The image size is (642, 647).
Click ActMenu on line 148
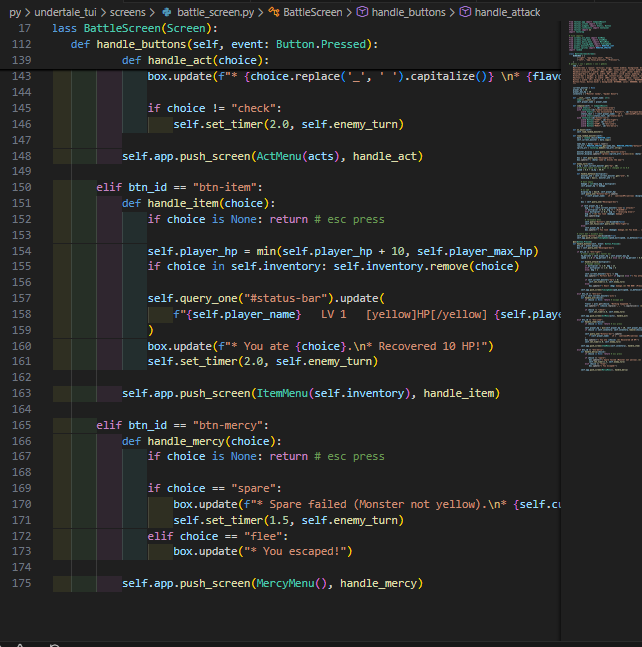[x=280, y=156]
